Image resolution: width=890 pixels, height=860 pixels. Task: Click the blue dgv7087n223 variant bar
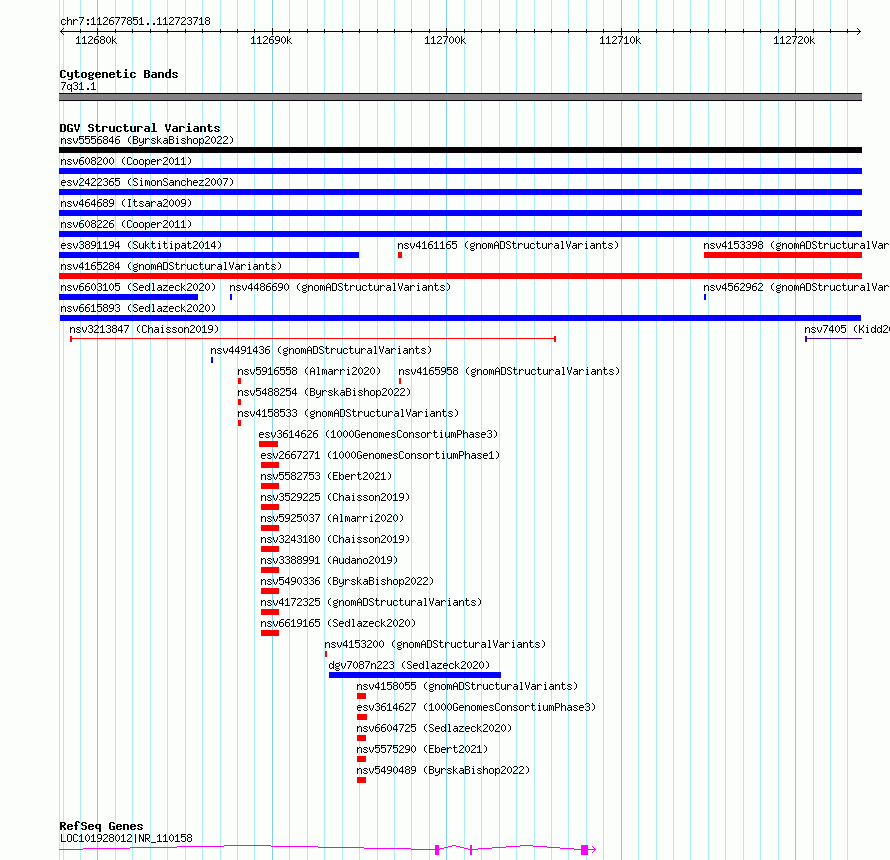(x=415, y=675)
